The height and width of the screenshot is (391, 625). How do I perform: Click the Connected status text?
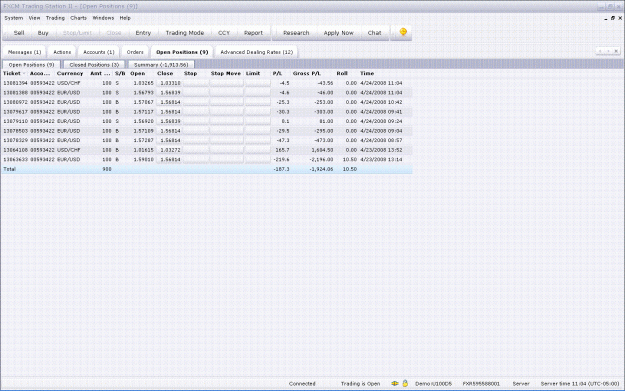302,384
